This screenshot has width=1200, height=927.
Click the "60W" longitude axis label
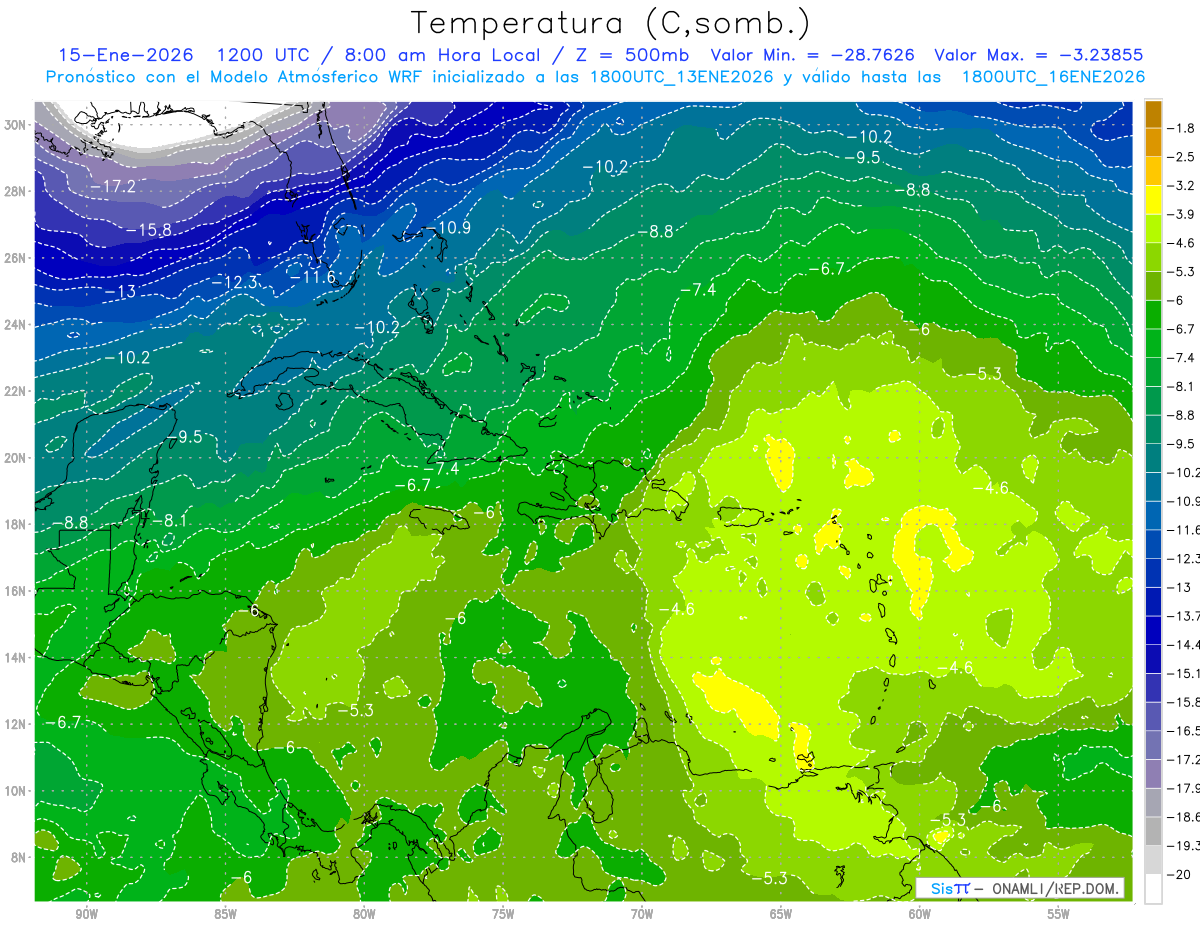coord(920,914)
